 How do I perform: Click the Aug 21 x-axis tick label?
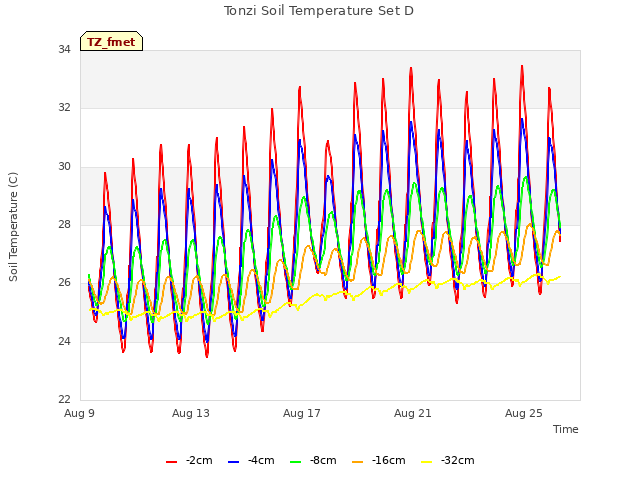pos(413,413)
